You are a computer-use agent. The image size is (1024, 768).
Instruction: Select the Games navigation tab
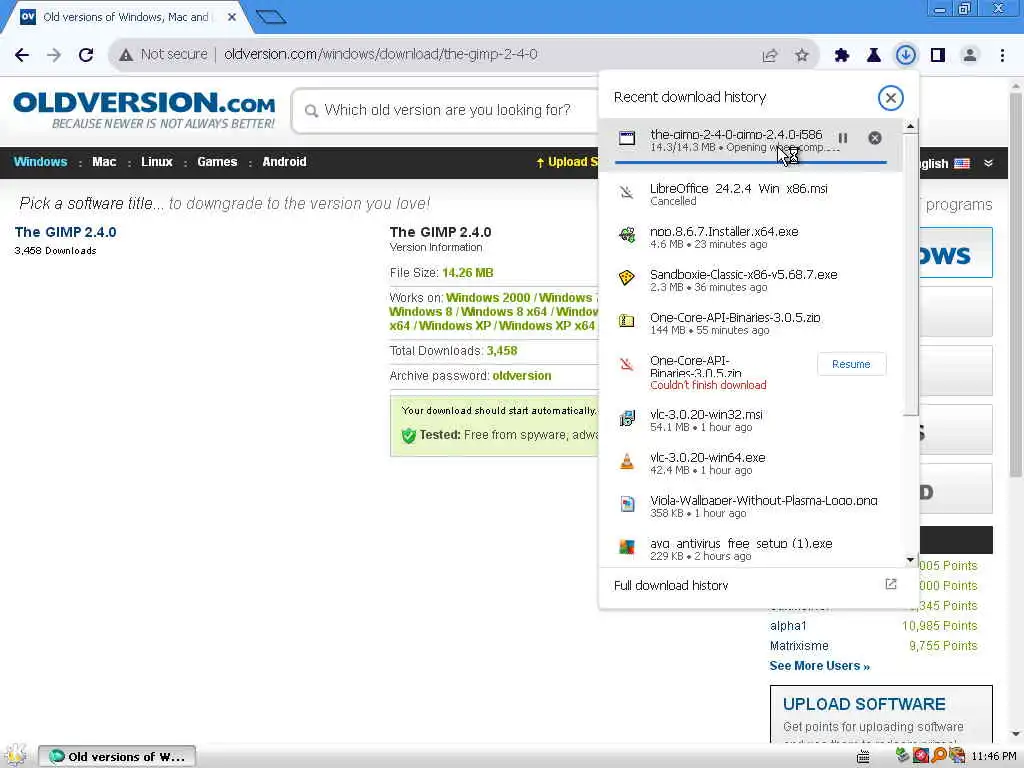(x=217, y=162)
